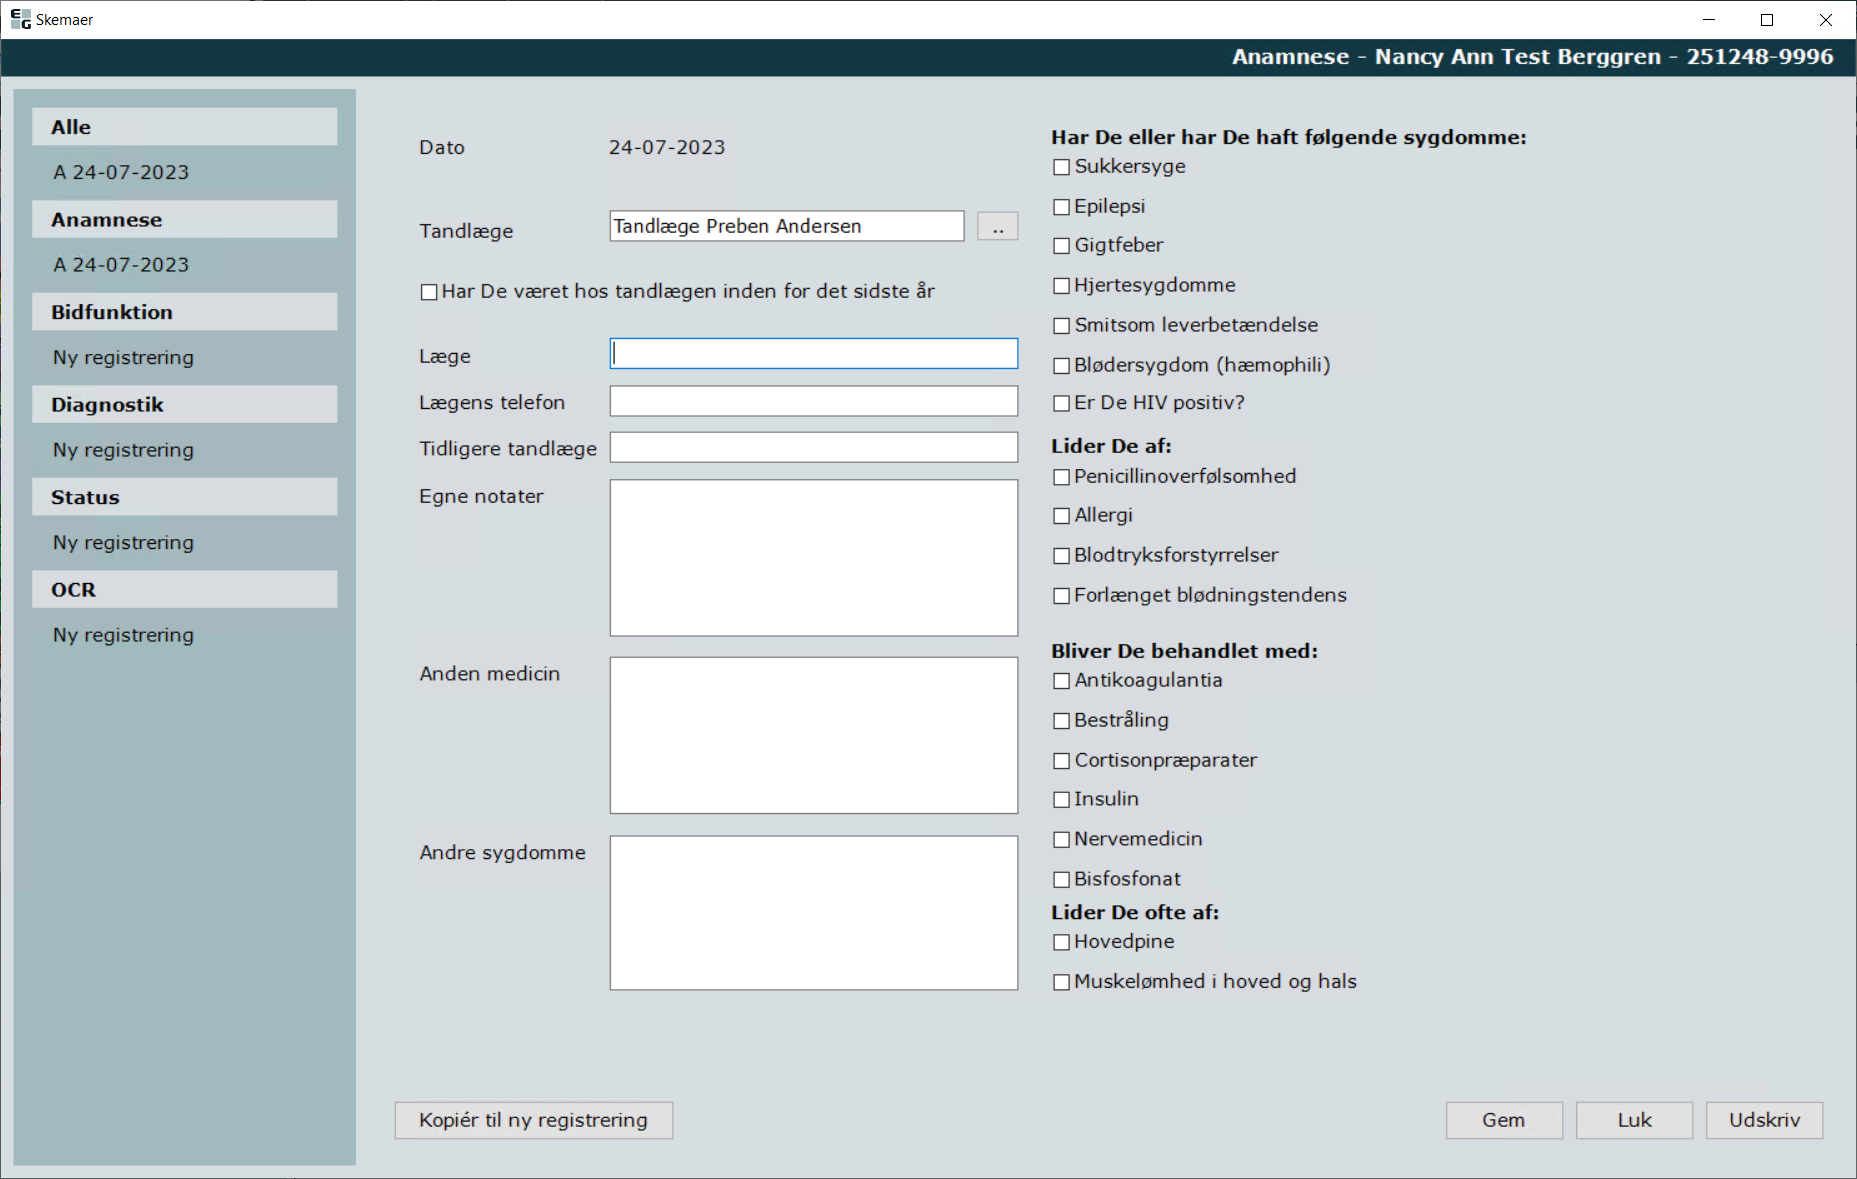
Task: Check the Cortisonpræparater checkbox
Action: [1062, 761]
